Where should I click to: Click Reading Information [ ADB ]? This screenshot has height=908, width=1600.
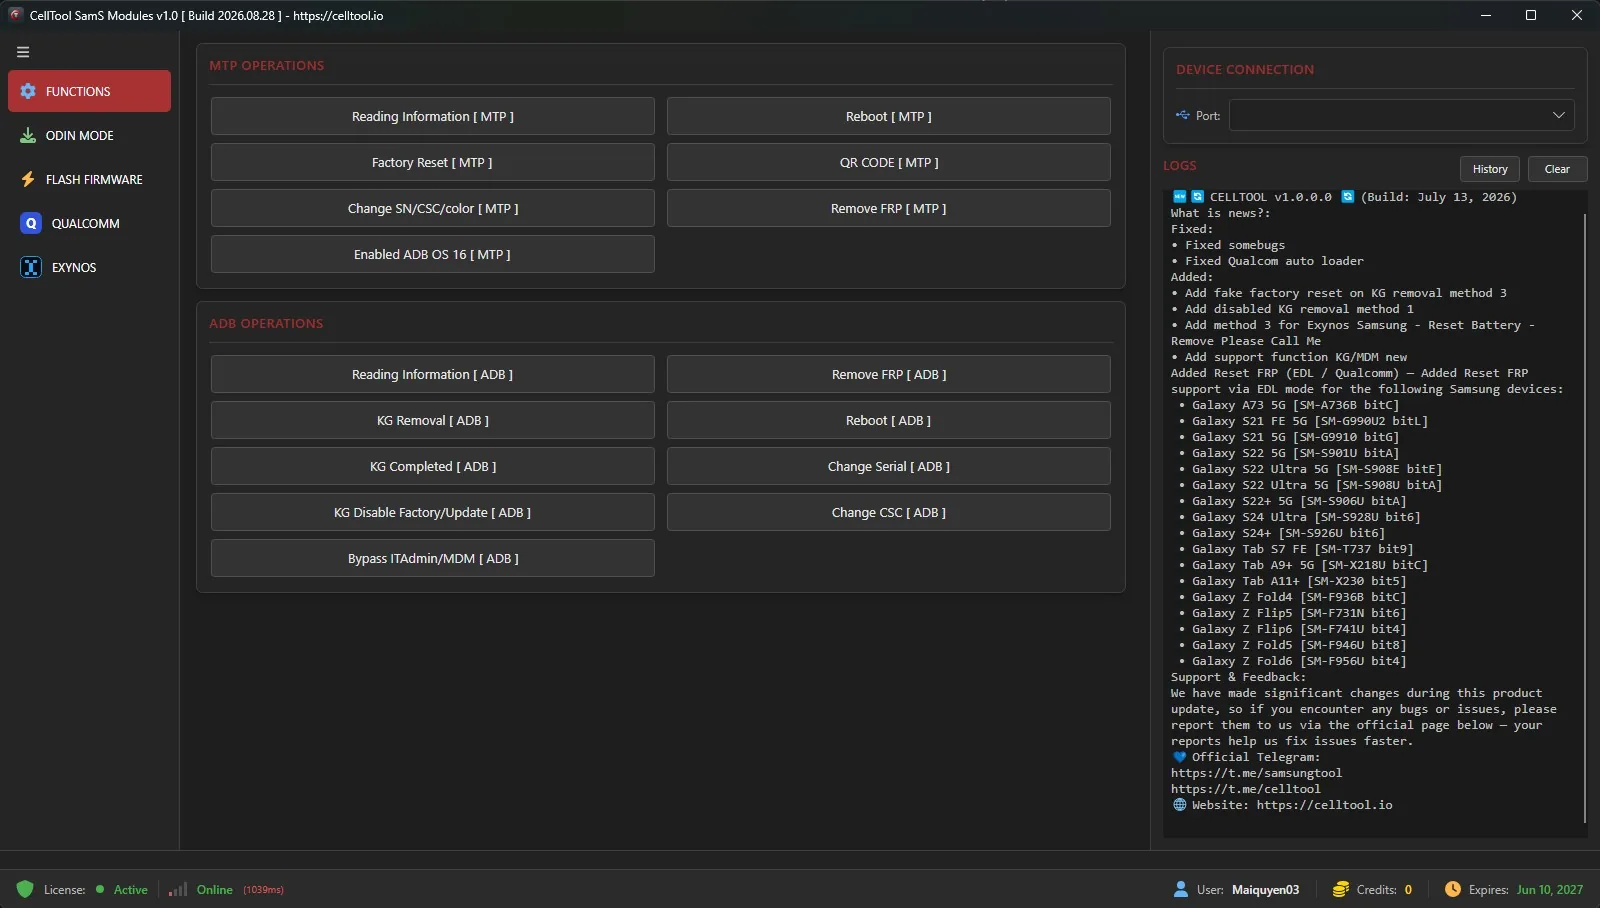tap(432, 374)
